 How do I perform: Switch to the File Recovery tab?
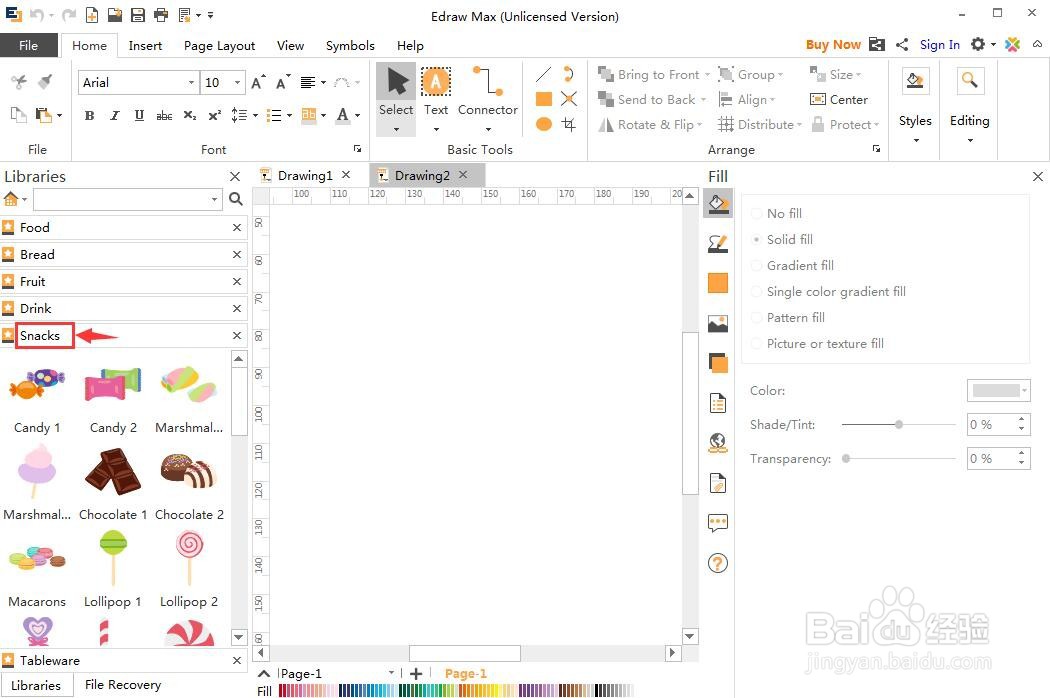[123, 685]
